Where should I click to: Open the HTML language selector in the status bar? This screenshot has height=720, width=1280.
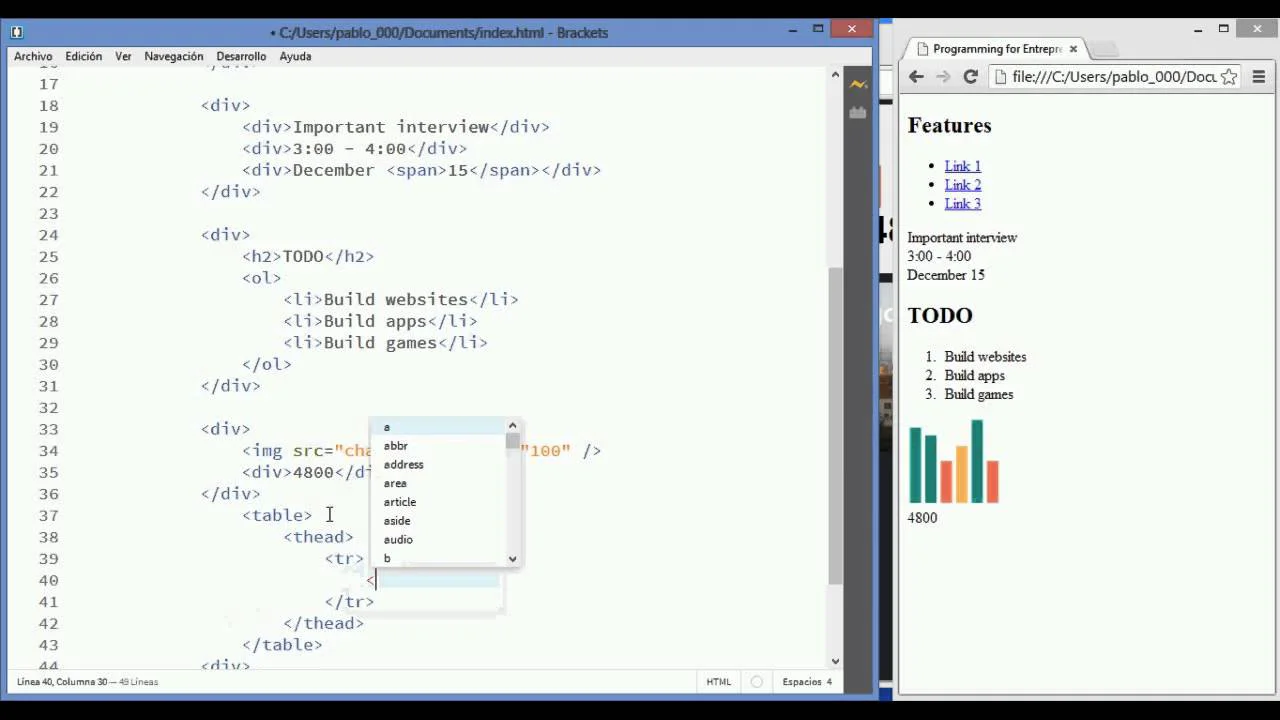click(x=718, y=682)
